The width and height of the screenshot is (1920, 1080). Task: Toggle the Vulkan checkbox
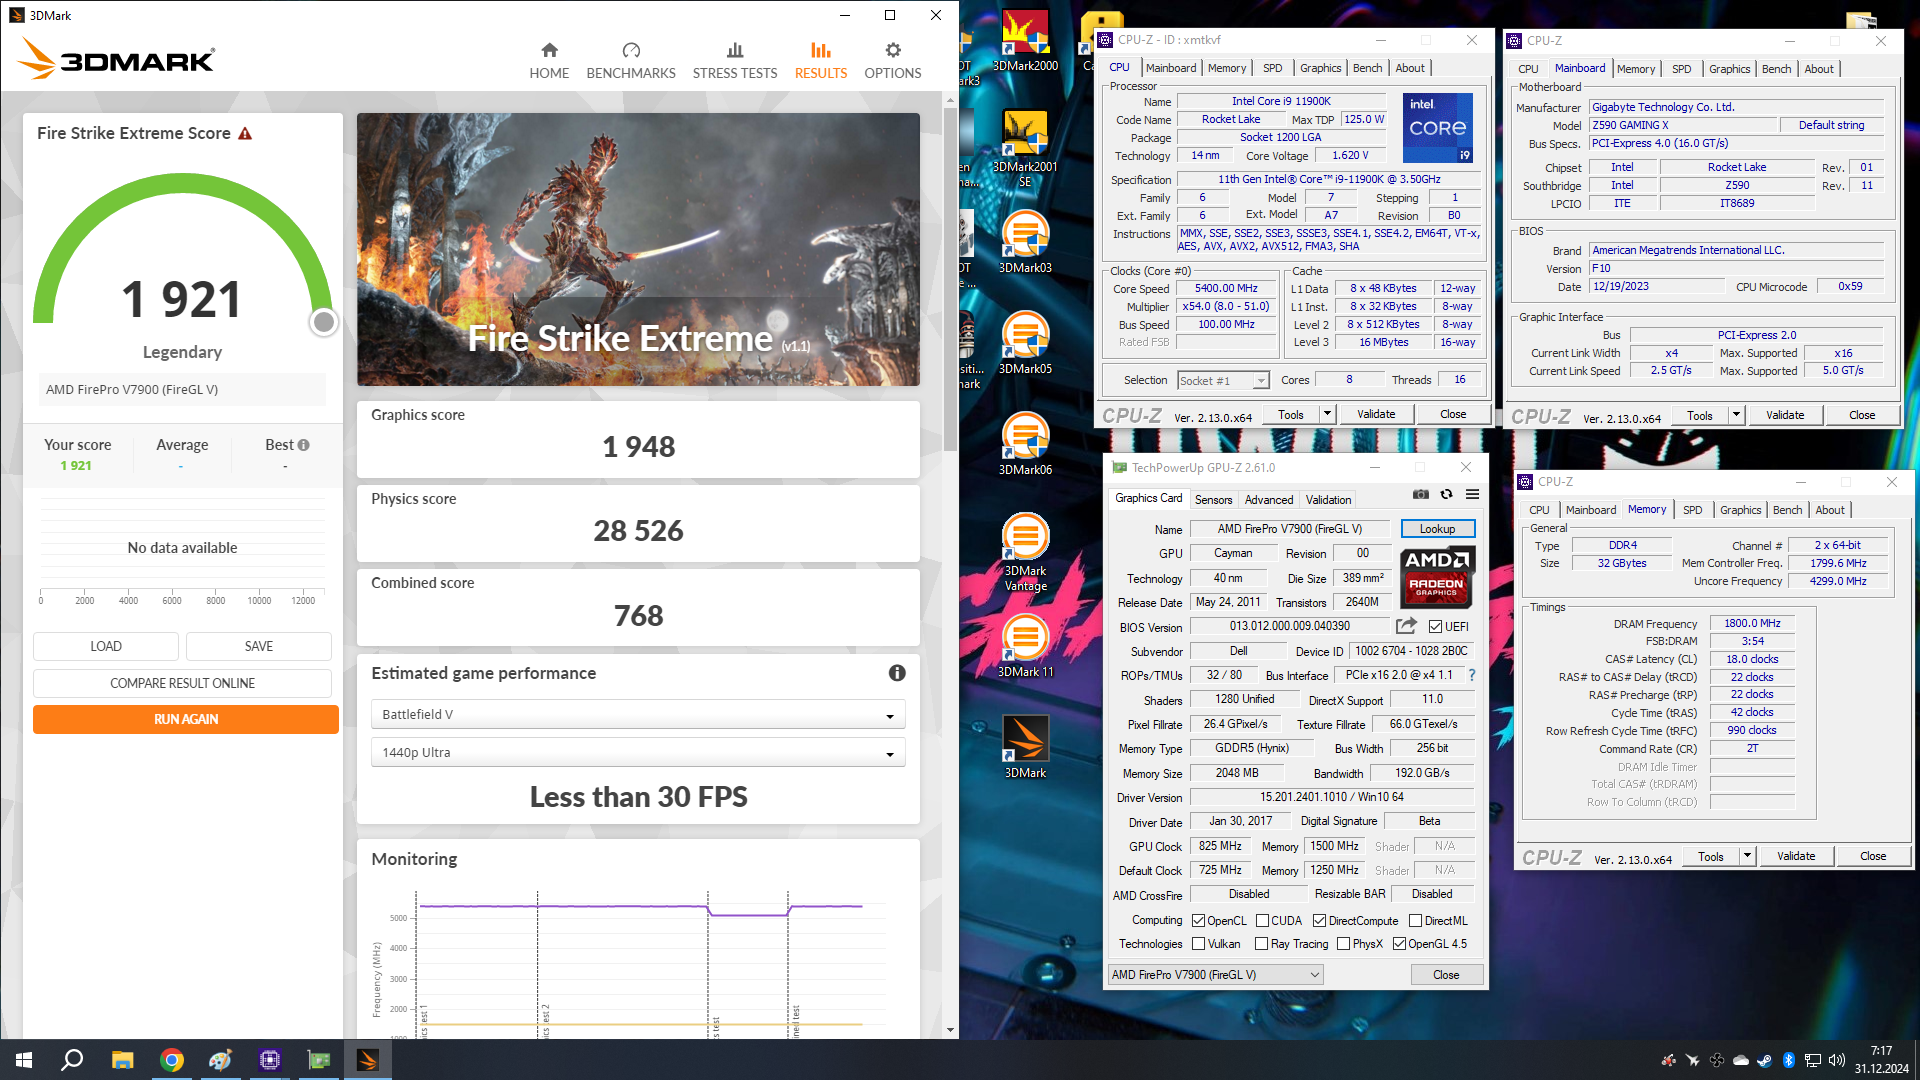[1198, 944]
